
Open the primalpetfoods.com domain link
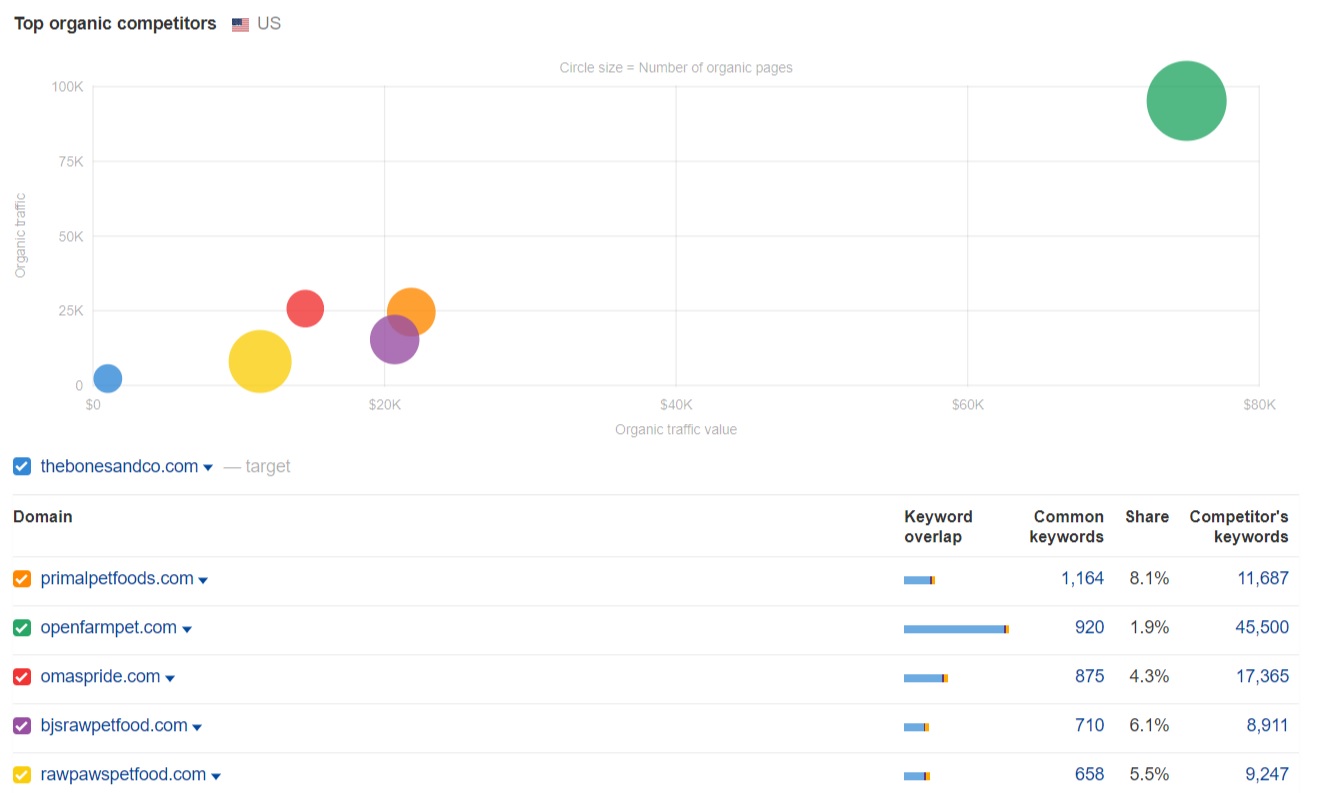tap(117, 578)
